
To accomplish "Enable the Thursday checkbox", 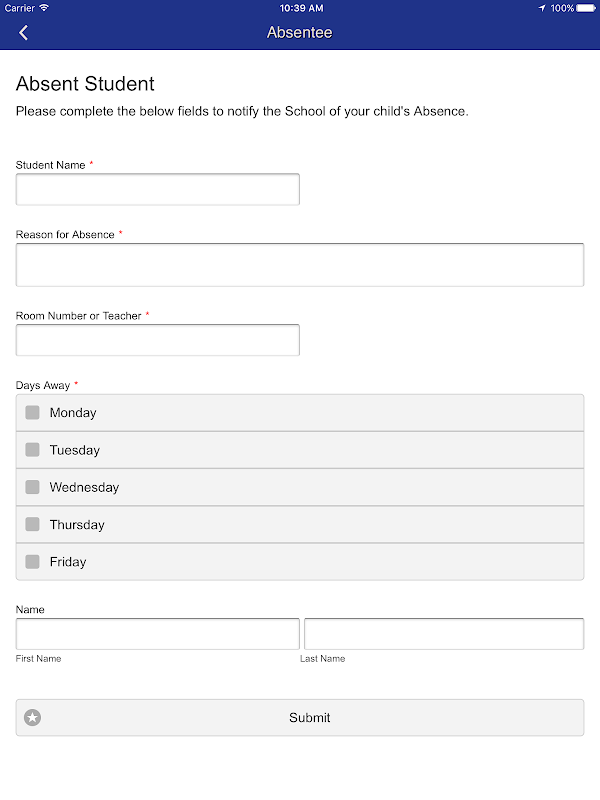I will 33,524.
